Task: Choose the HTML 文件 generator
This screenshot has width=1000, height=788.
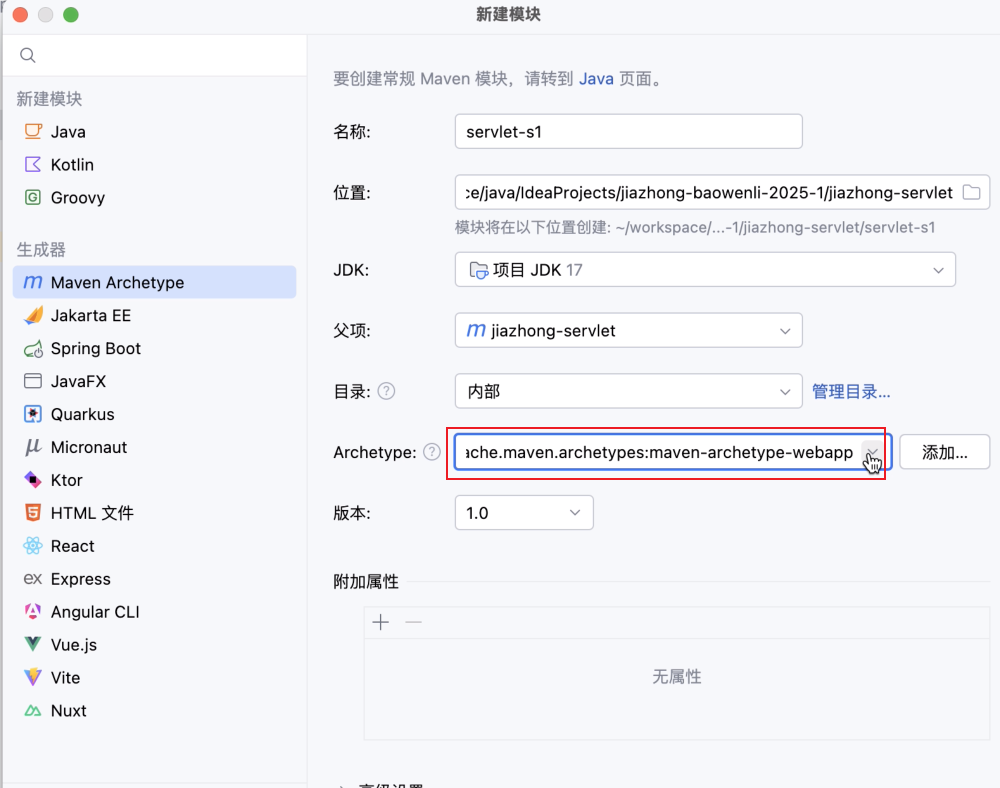Action: click(154, 513)
